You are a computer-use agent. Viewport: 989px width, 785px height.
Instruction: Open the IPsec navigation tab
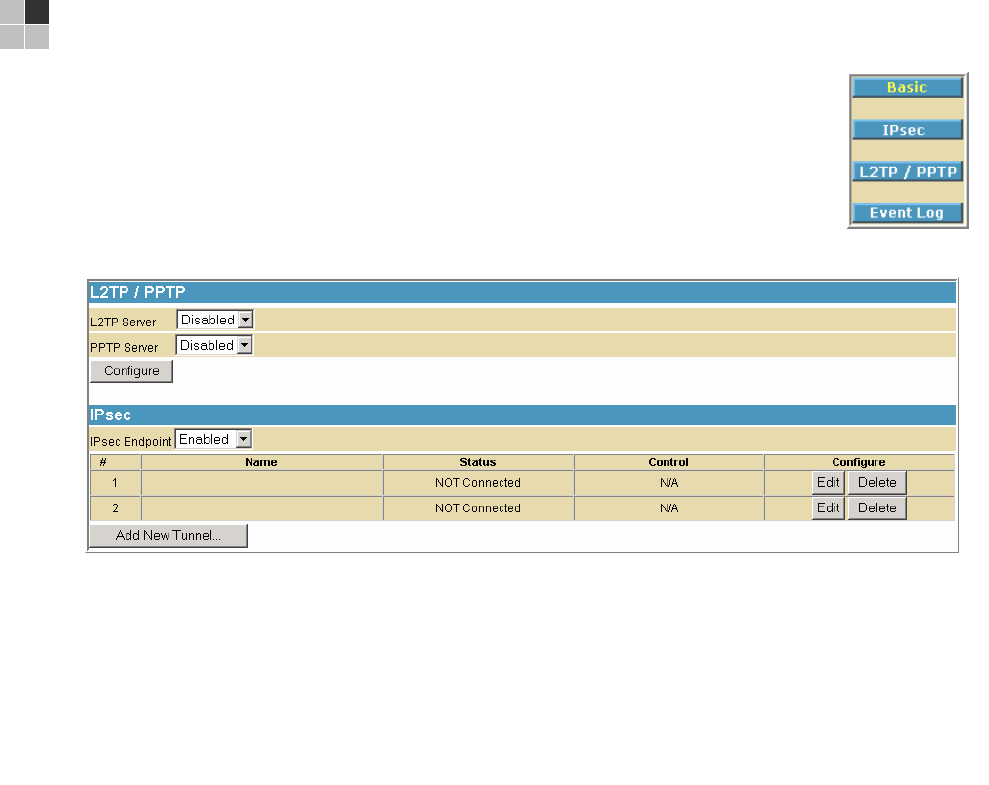click(907, 130)
